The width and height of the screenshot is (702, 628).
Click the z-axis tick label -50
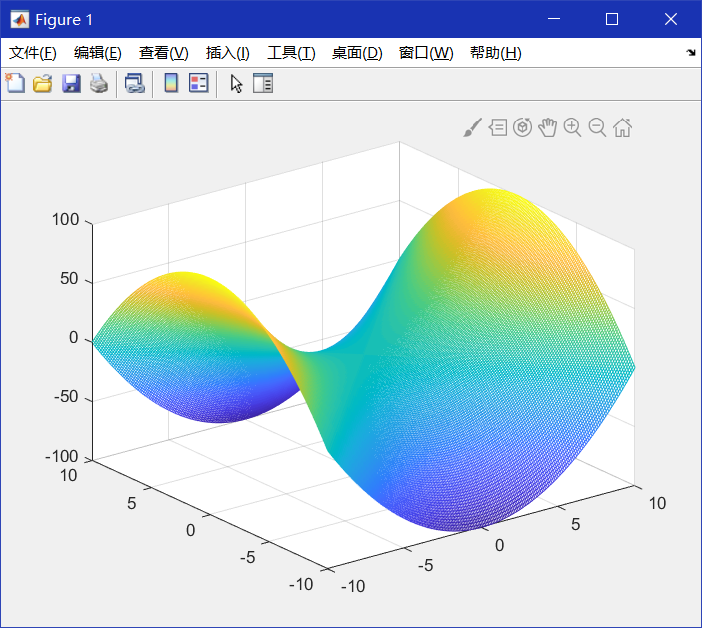pos(66,397)
